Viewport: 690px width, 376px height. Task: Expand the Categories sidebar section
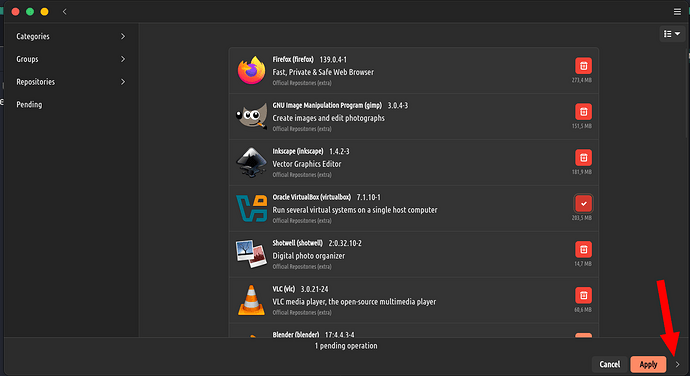click(70, 37)
